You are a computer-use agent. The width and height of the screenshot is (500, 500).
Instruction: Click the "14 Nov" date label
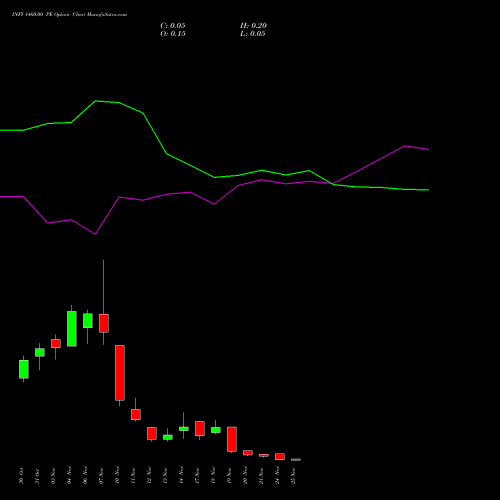pyautogui.click(x=181, y=476)
